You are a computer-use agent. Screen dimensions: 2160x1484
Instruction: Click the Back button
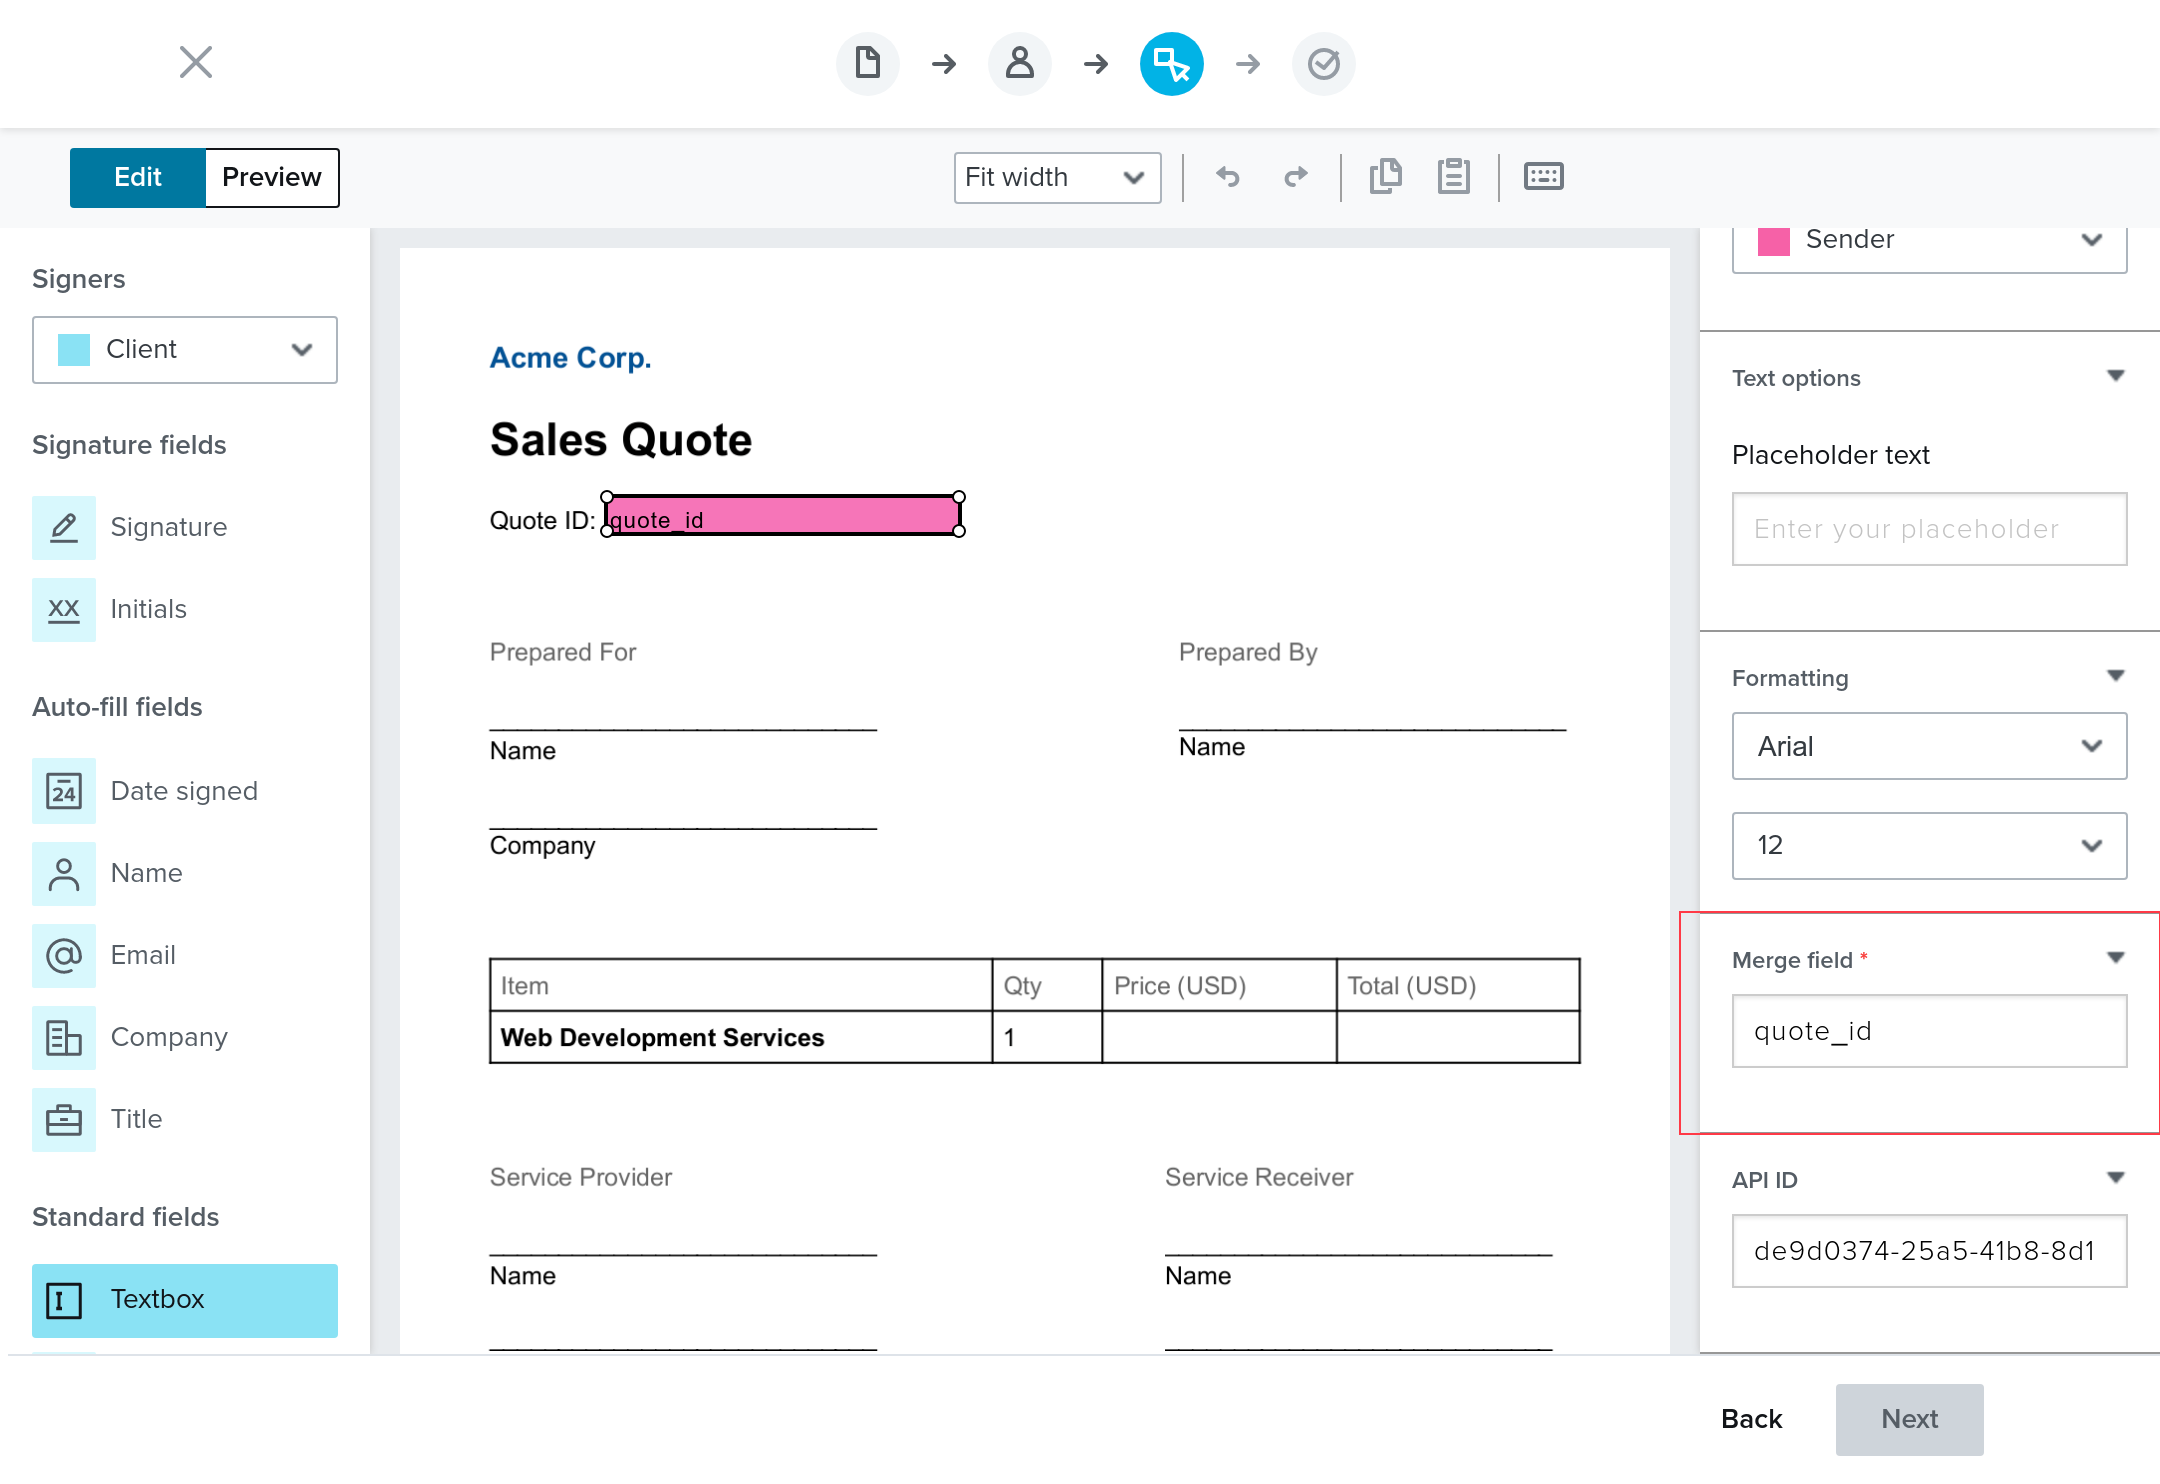pyautogui.click(x=1751, y=1419)
